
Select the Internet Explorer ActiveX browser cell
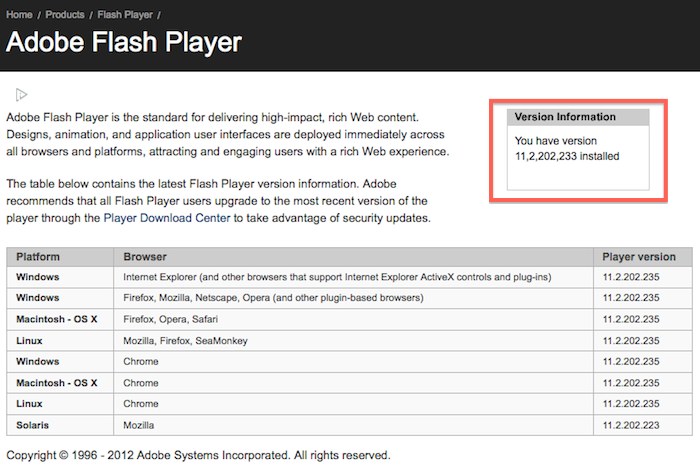pyautogui.click(x=338, y=276)
